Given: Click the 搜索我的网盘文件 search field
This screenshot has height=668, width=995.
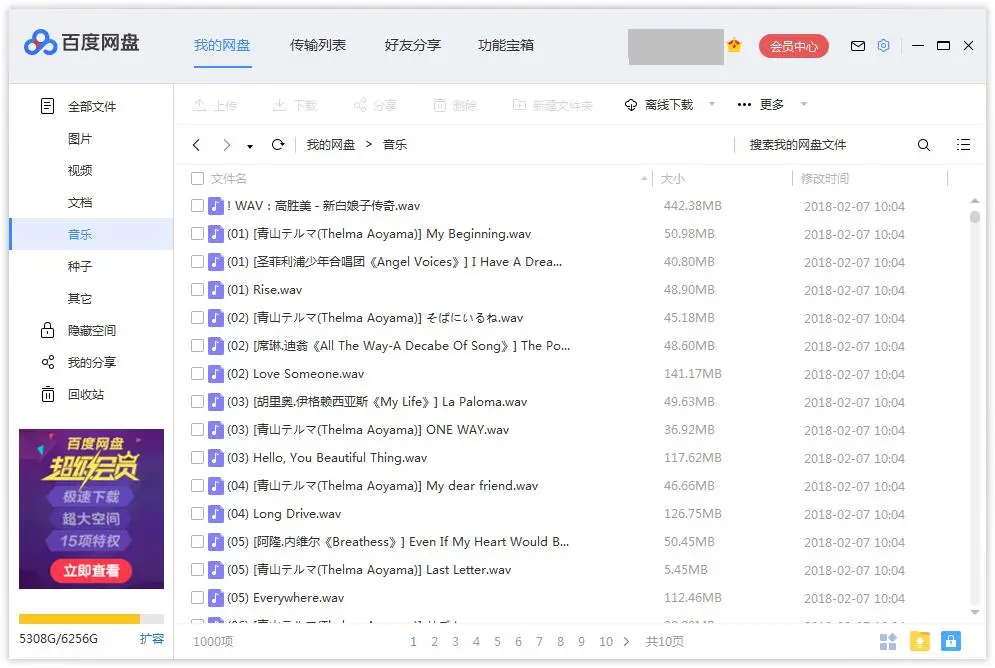Looking at the screenshot, I should pyautogui.click(x=825, y=145).
